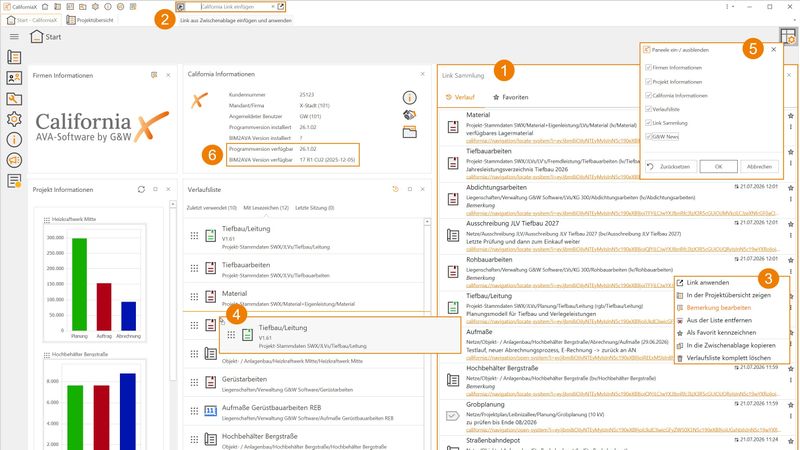800x450 pixels.
Task: Open the notes list sidebar icon
Action: pos(14,181)
